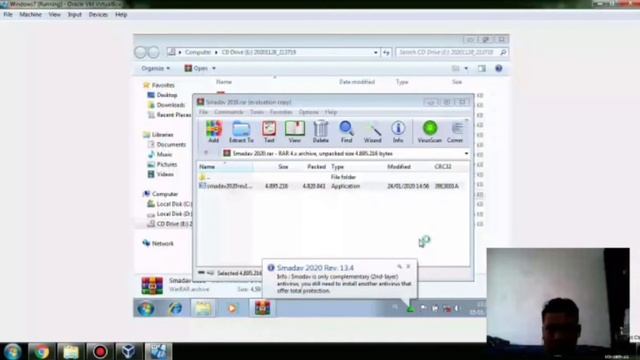The image size is (640, 360).
Task: Select the smadav2020 application file row
Action: (333, 186)
